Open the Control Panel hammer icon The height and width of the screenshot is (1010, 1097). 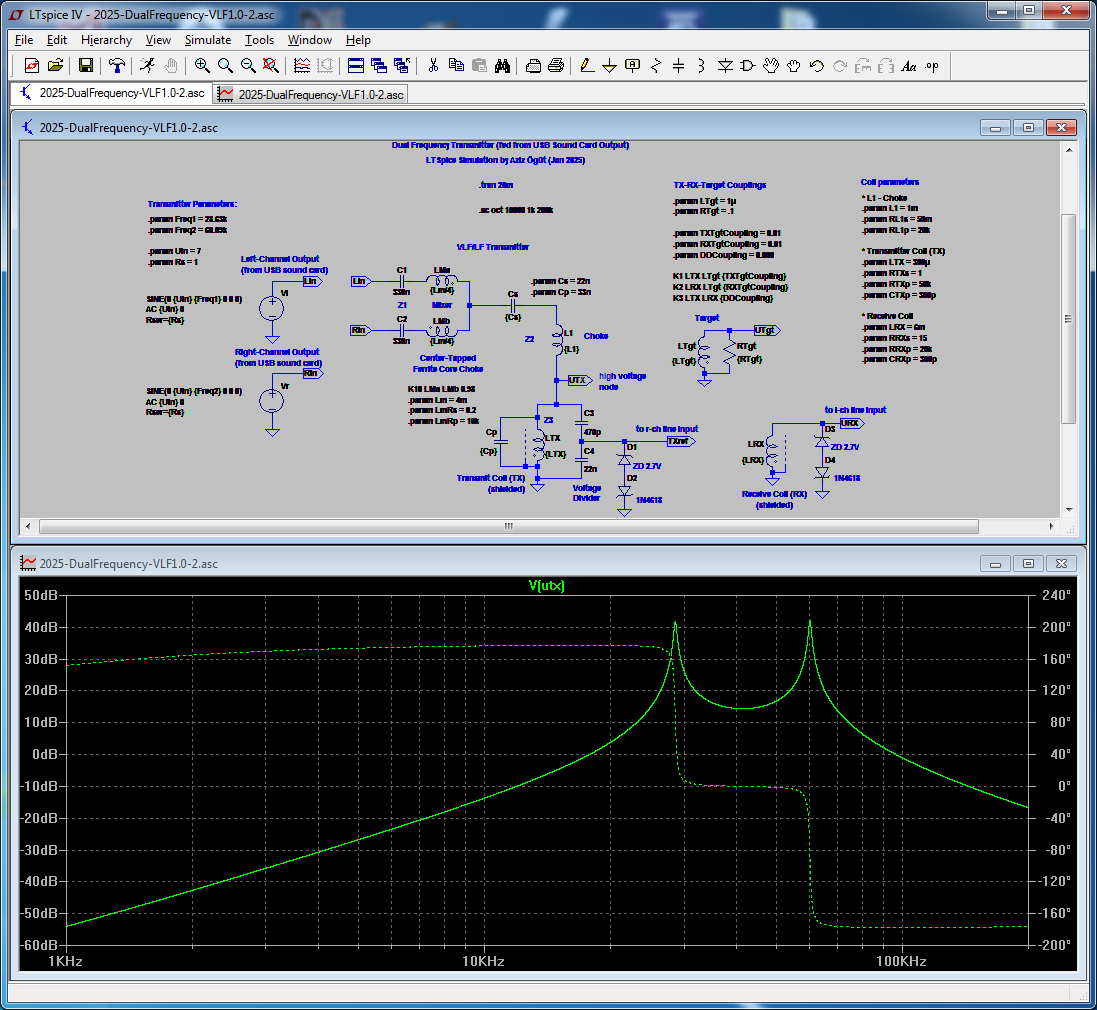click(117, 66)
